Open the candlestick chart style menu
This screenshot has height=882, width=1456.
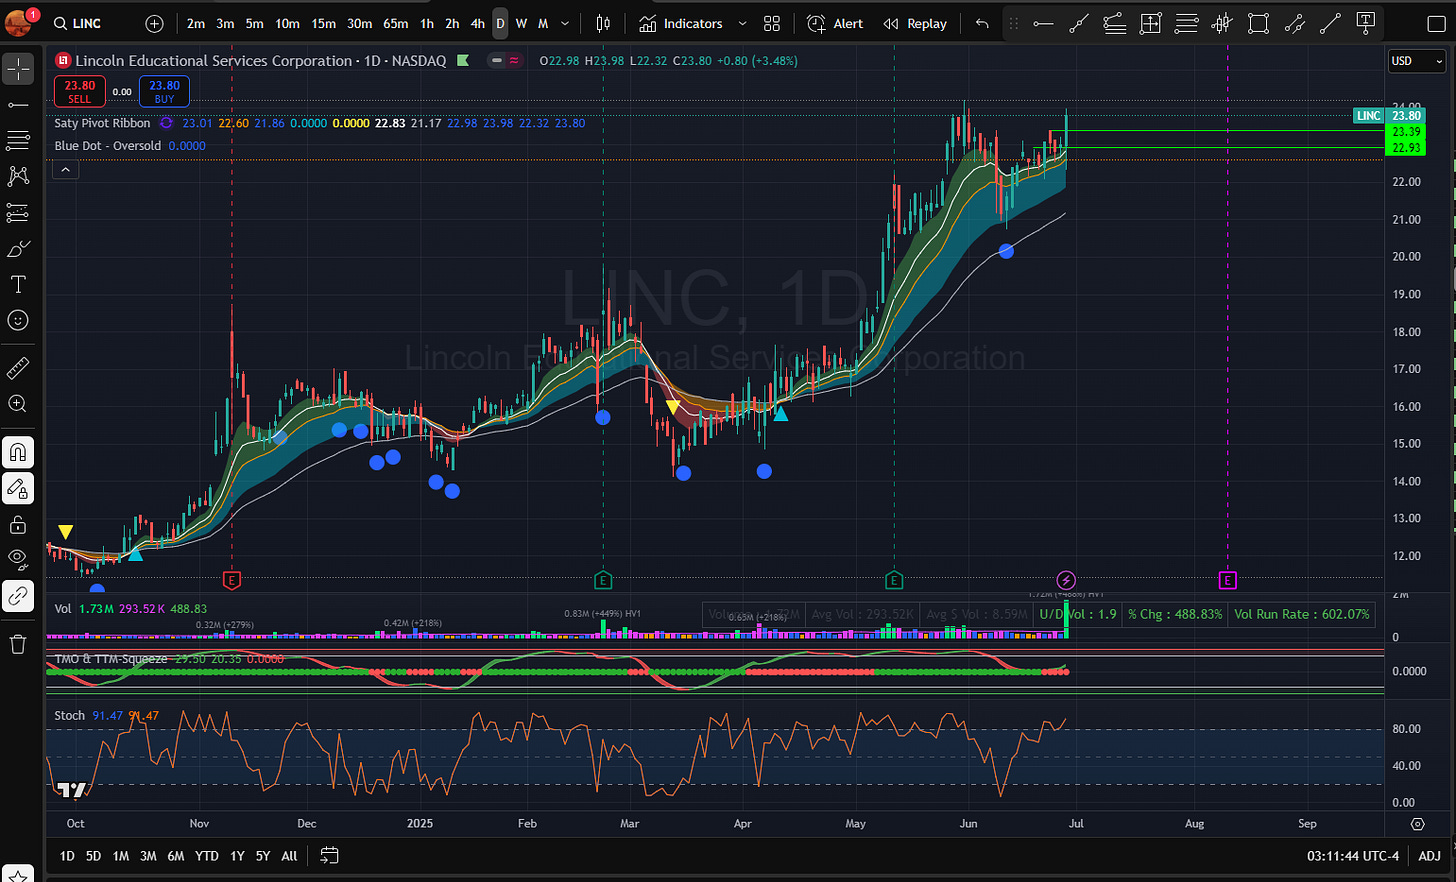coord(603,23)
